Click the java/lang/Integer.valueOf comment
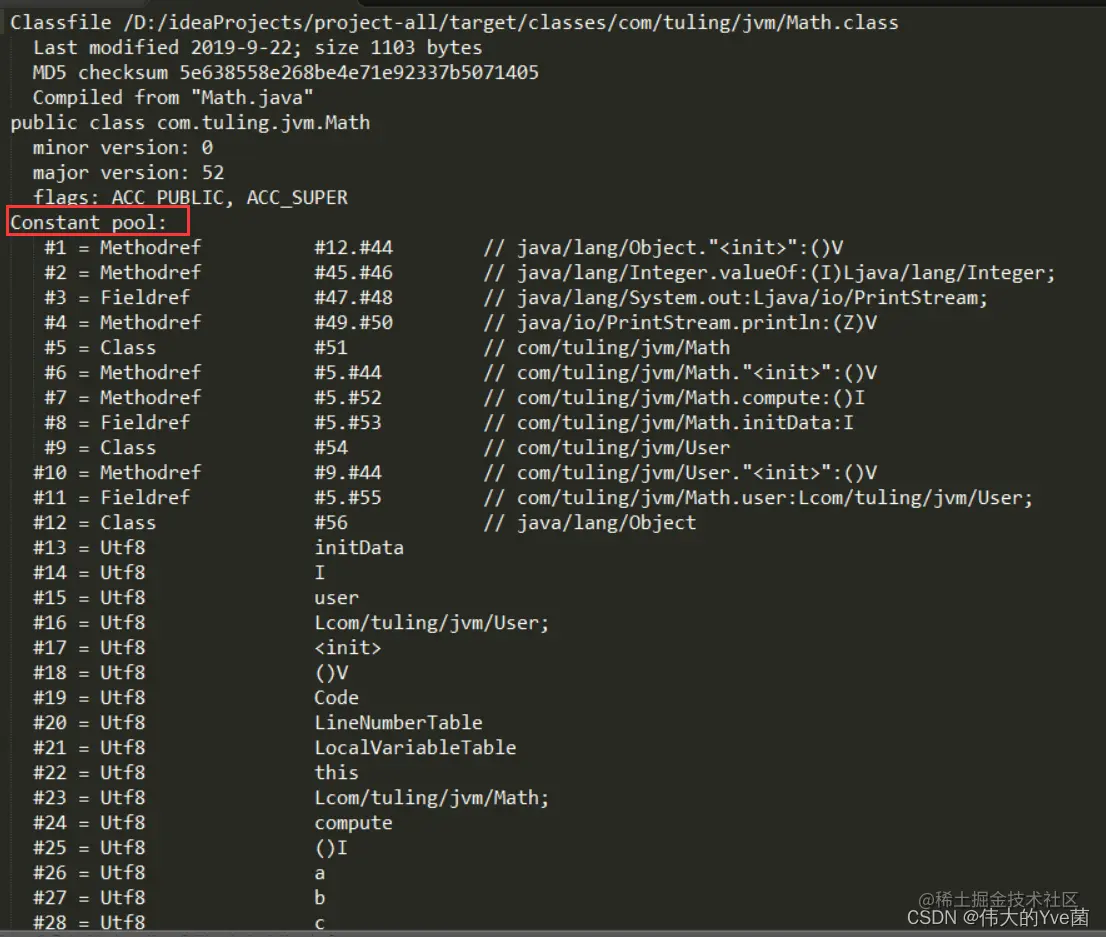This screenshot has height=937, width=1106. click(770, 273)
